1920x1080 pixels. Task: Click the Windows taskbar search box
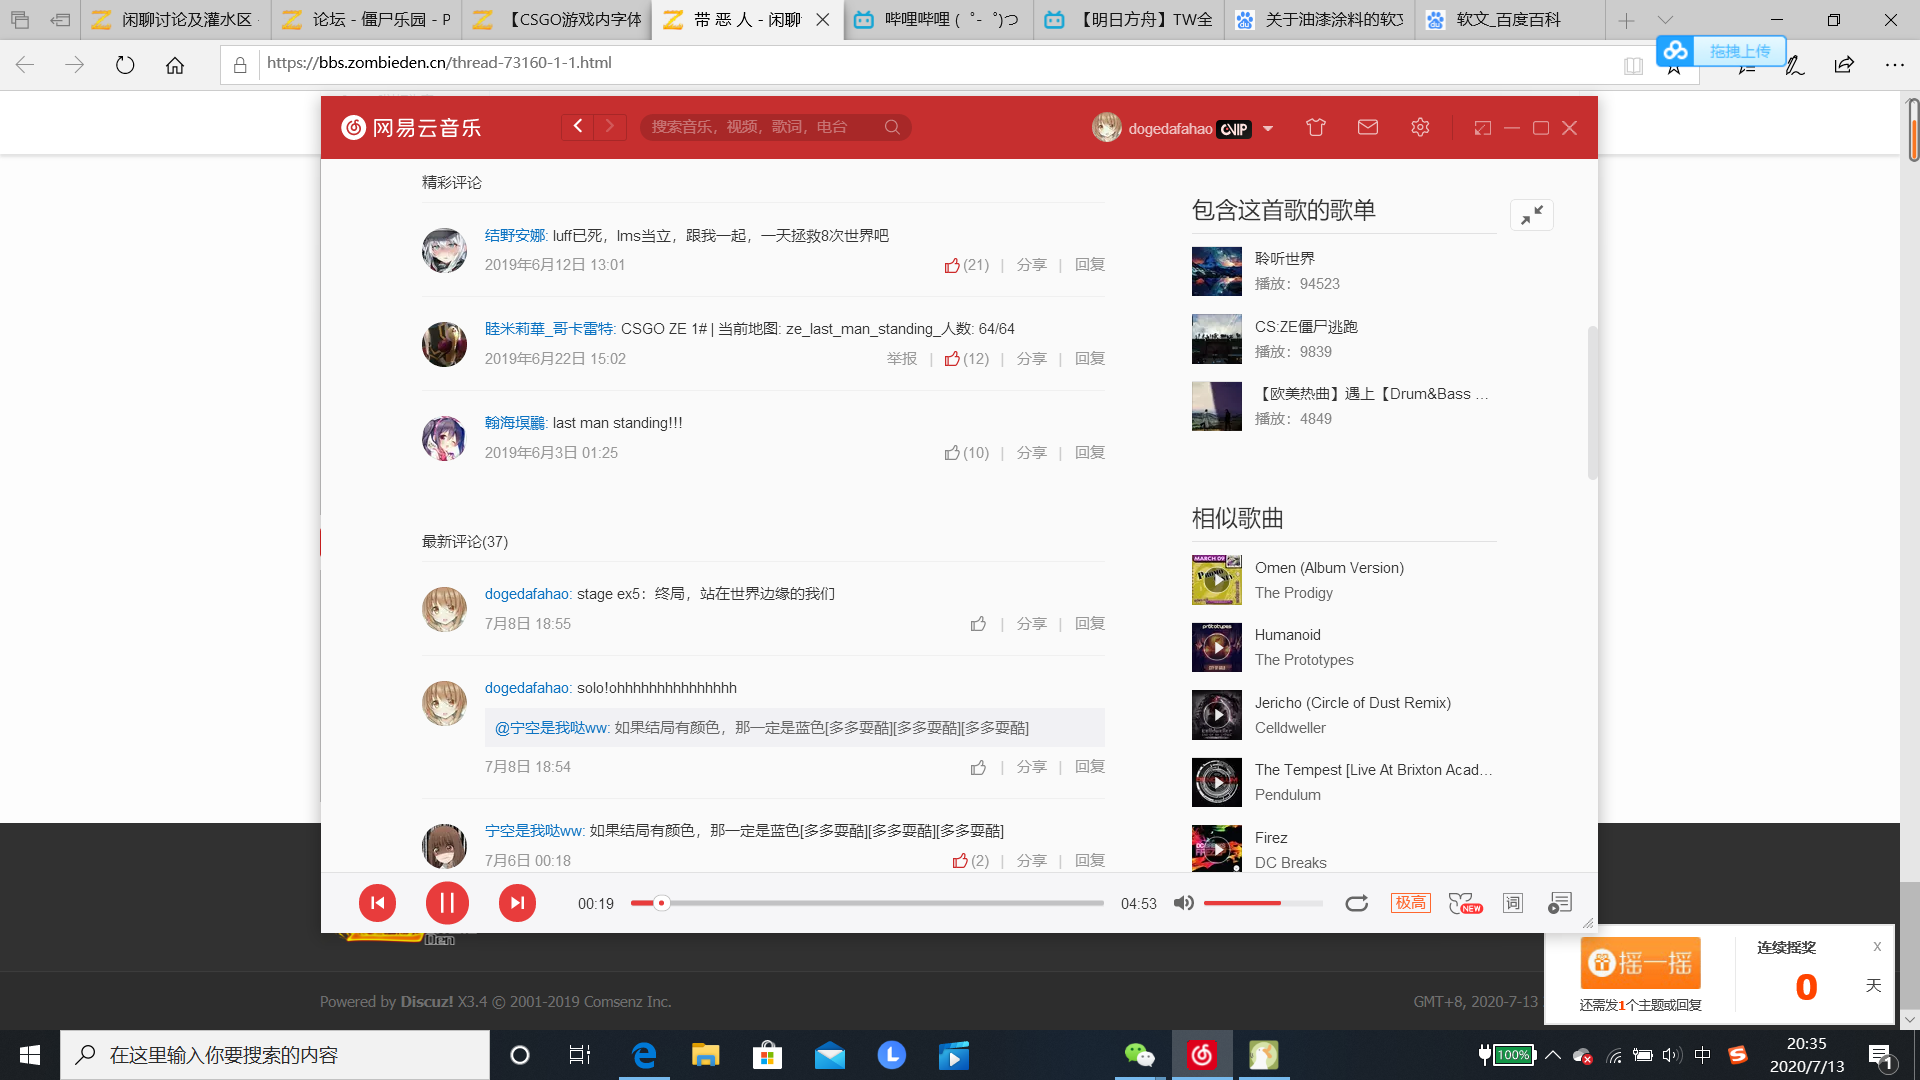click(x=270, y=1054)
